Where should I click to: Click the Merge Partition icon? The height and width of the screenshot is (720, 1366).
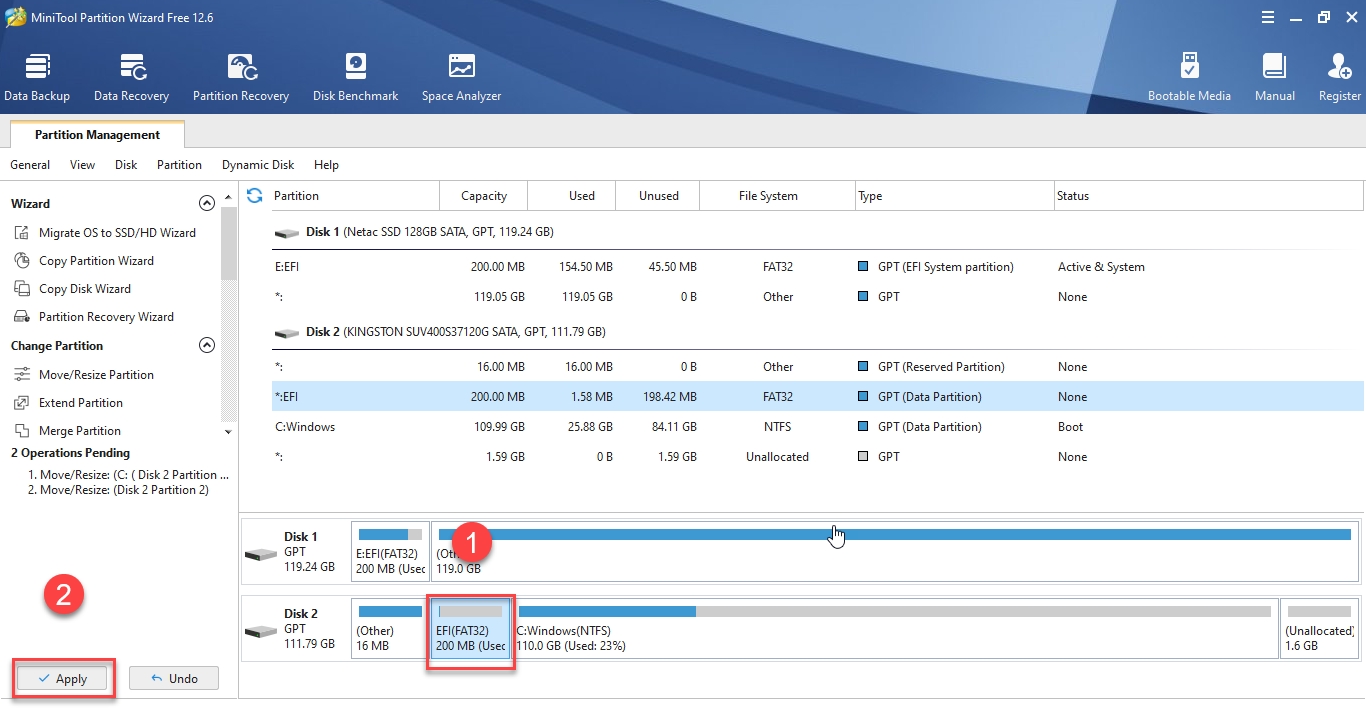point(22,431)
